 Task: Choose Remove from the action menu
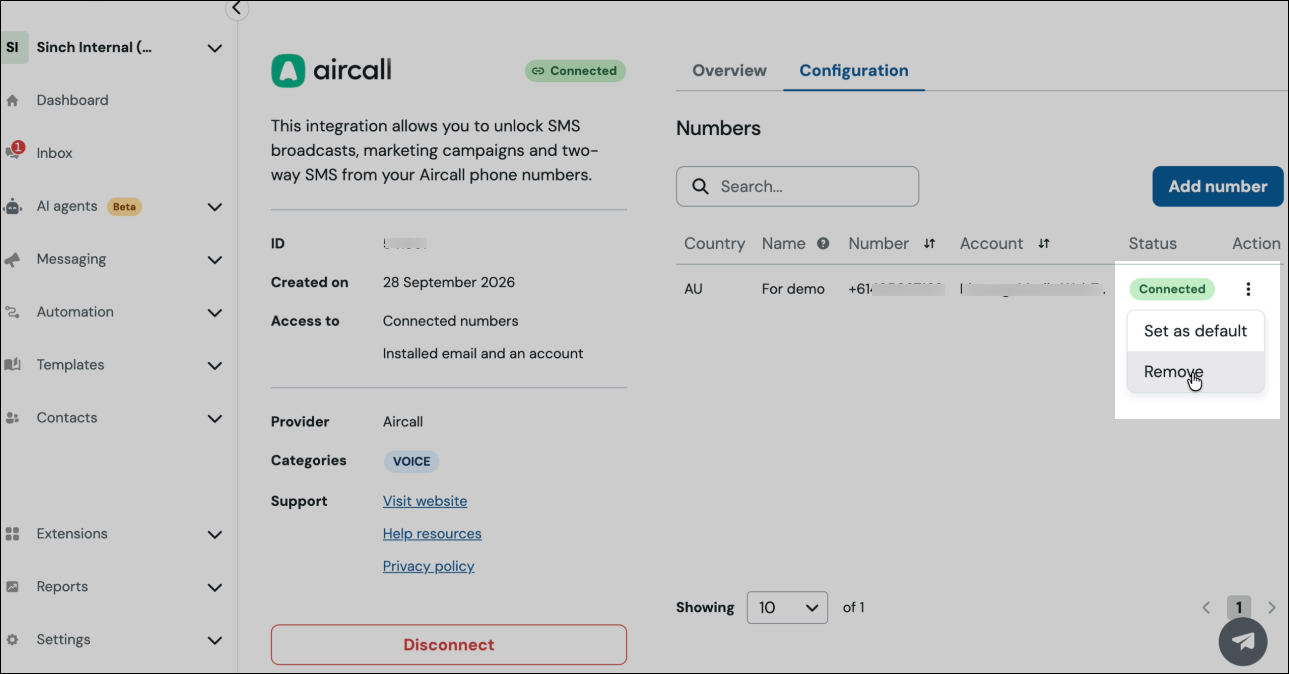[x=1195, y=372]
